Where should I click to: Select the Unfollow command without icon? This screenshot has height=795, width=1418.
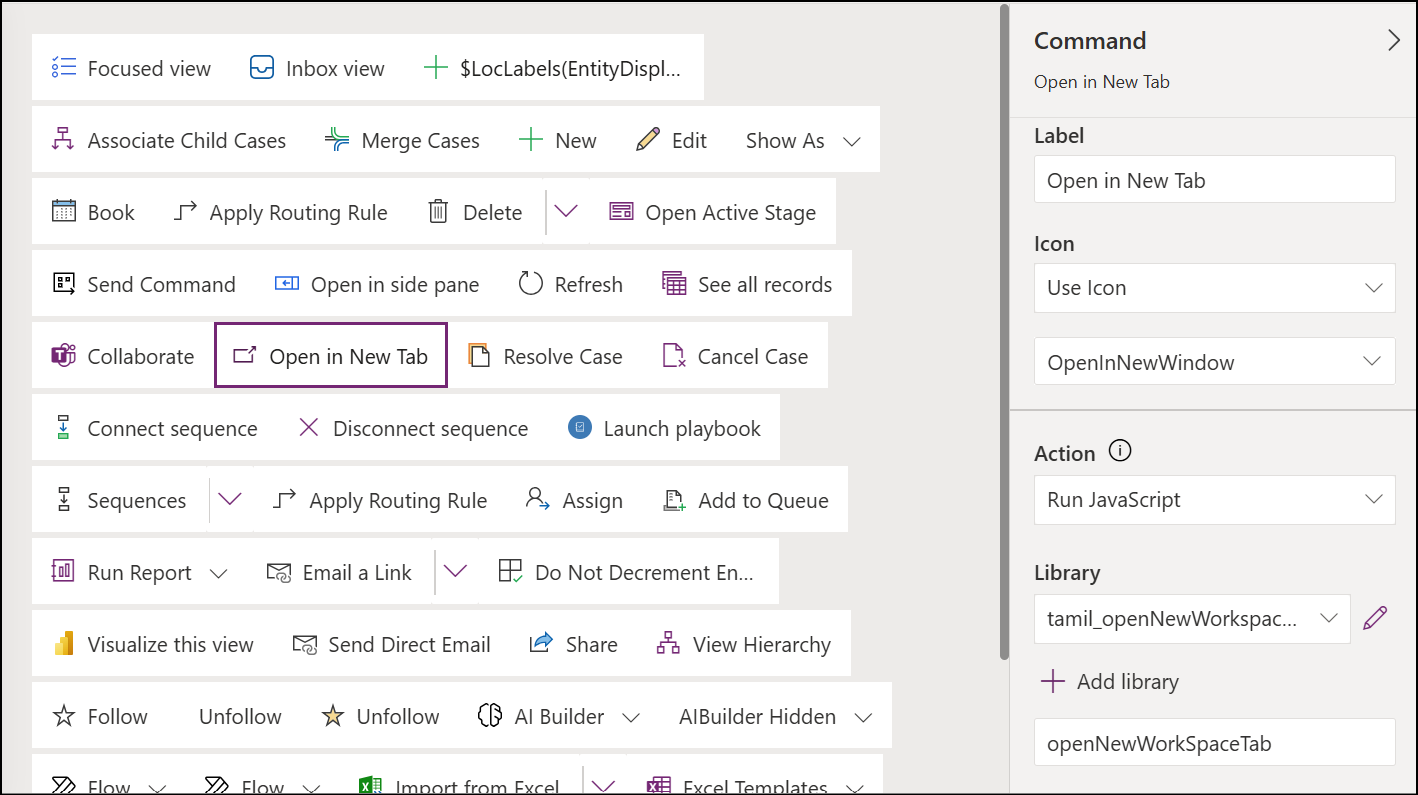[240, 716]
